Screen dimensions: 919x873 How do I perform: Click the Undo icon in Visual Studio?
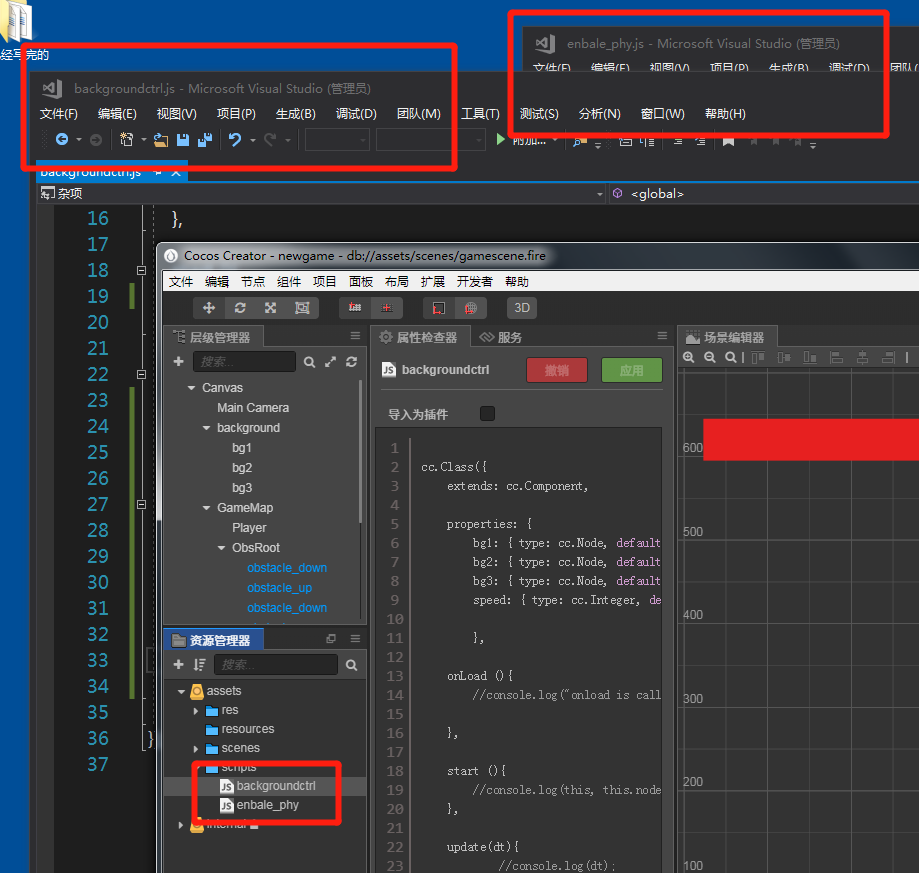[x=235, y=140]
